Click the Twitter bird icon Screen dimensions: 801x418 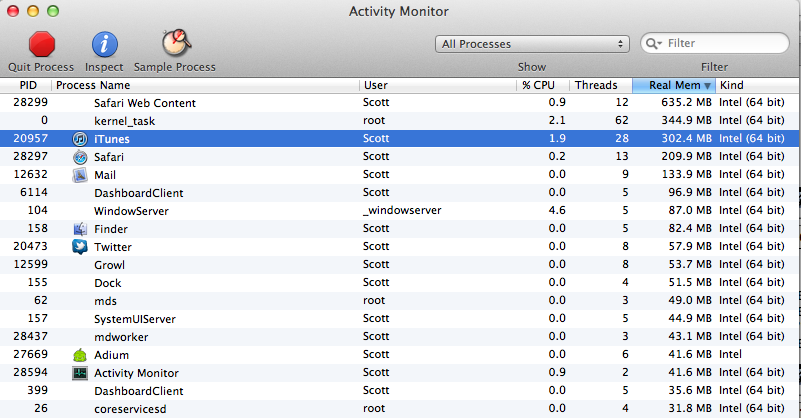click(x=80, y=247)
